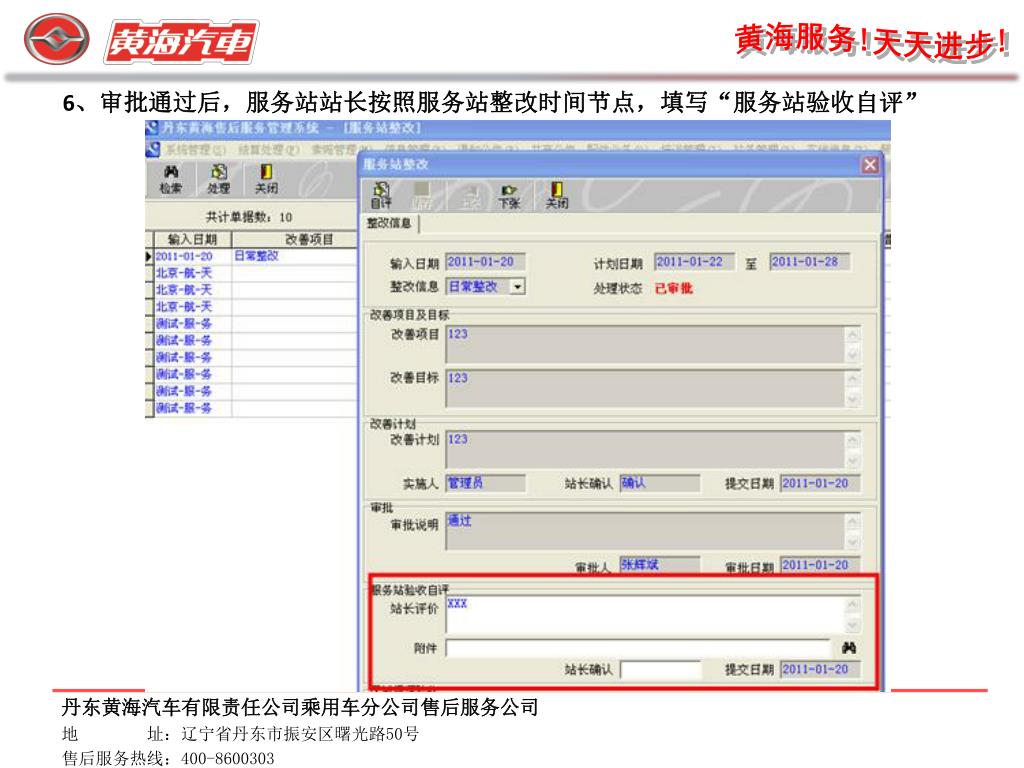Click the scroll-up arrow of the 改善计划 text area
Image resolution: width=1024 pixels, height=768 pixels.
pyautogui.click(x=852, y=440)
